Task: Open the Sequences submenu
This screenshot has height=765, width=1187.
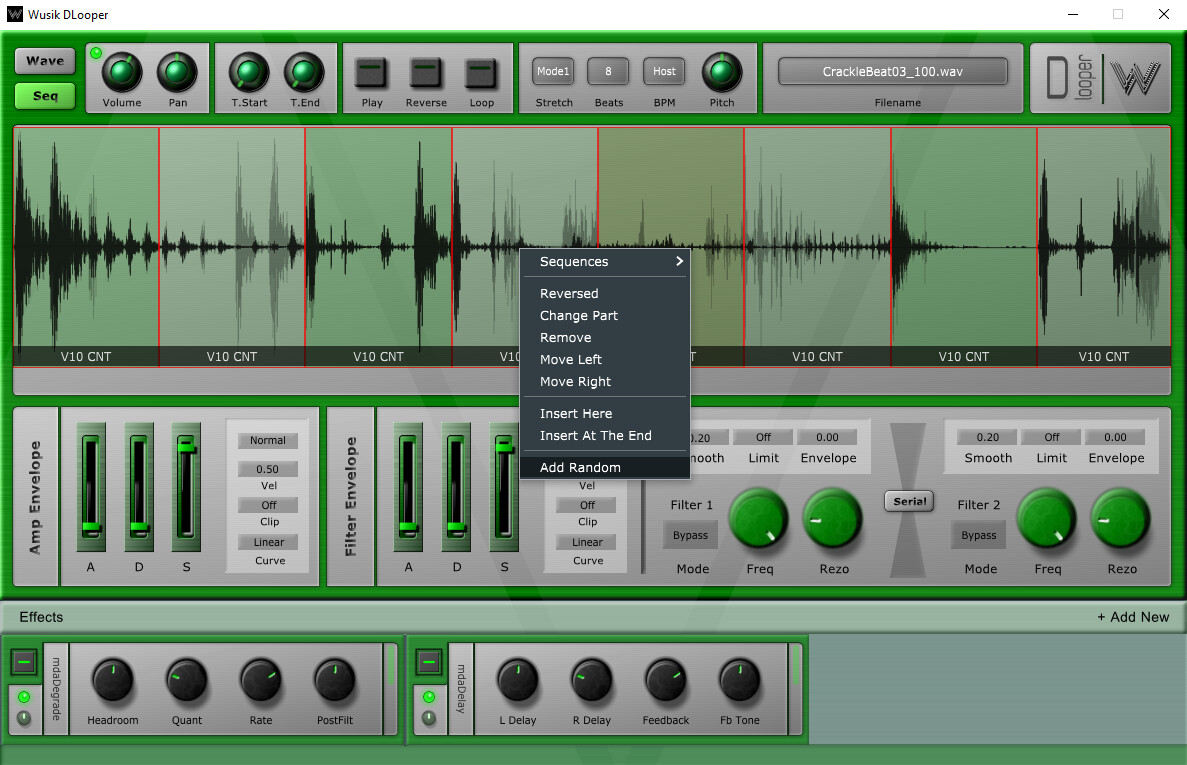Action: coord(605,262)
